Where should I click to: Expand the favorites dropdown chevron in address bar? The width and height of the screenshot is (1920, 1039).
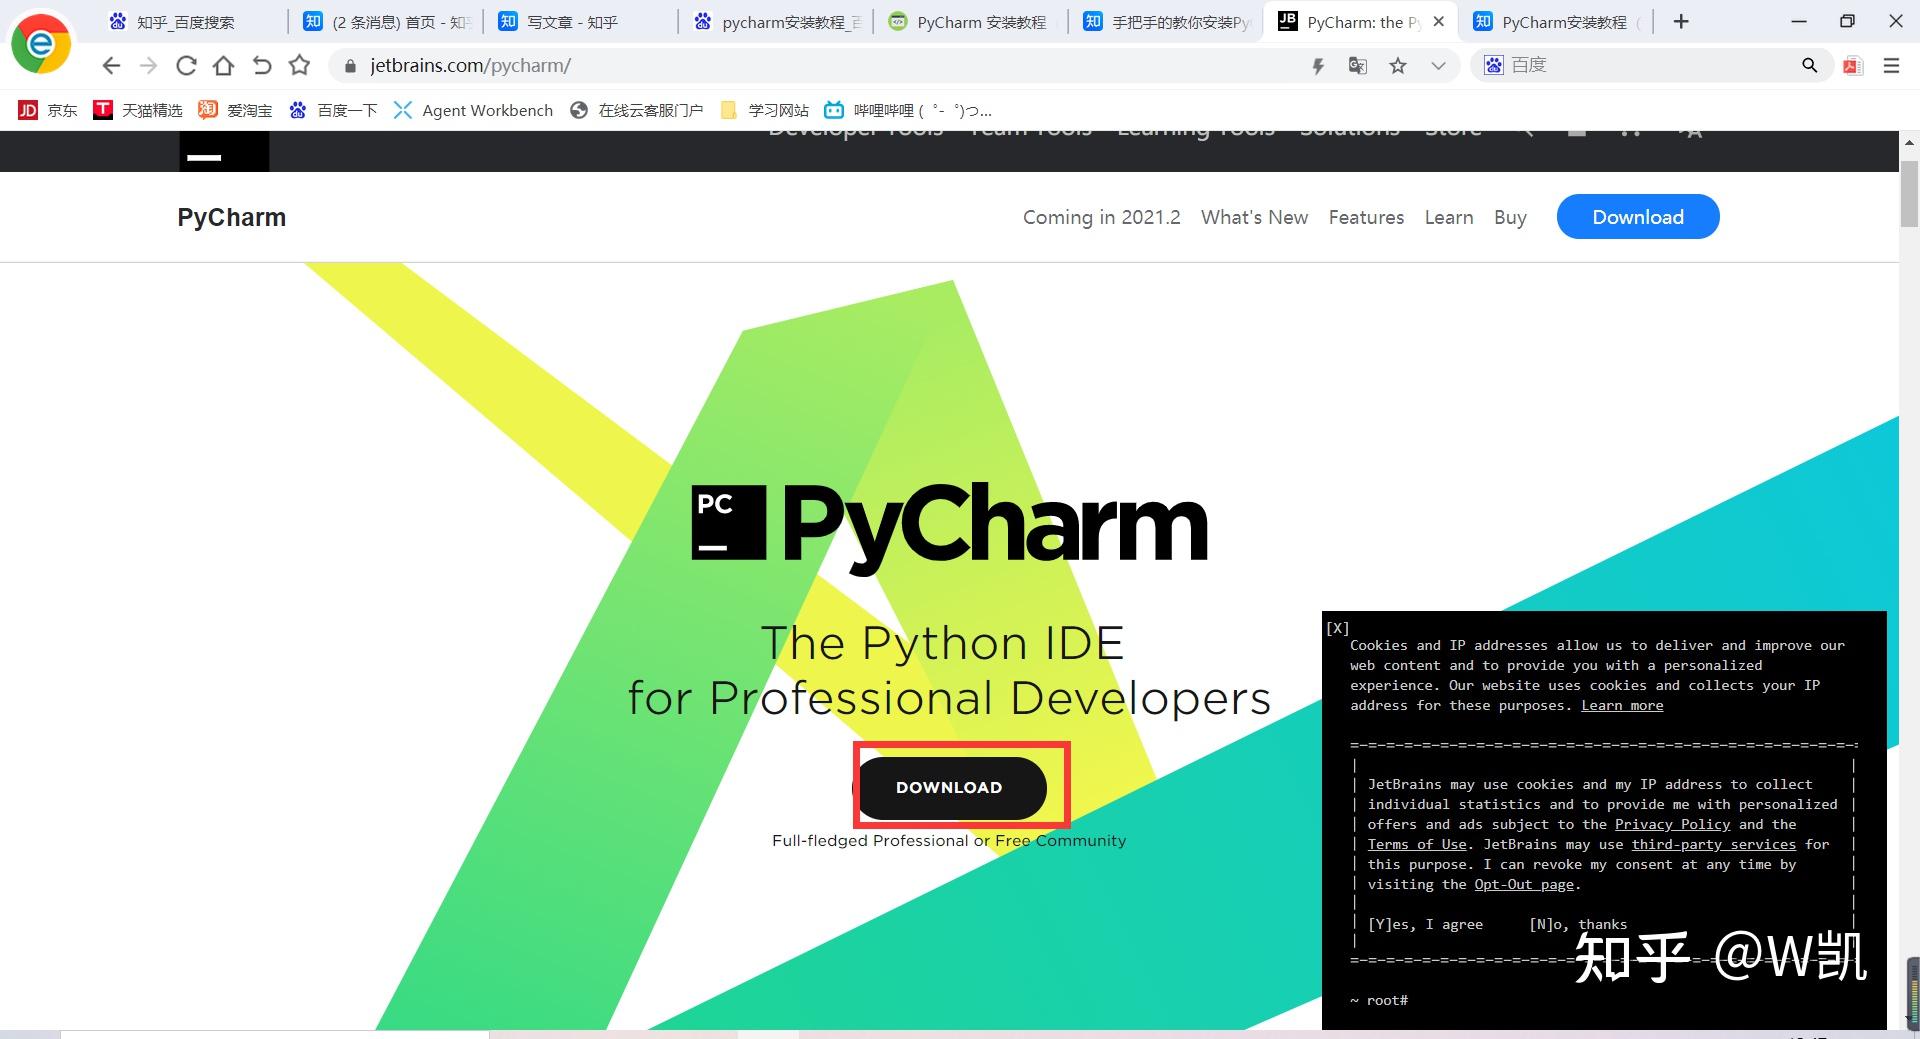[1439, 65]
